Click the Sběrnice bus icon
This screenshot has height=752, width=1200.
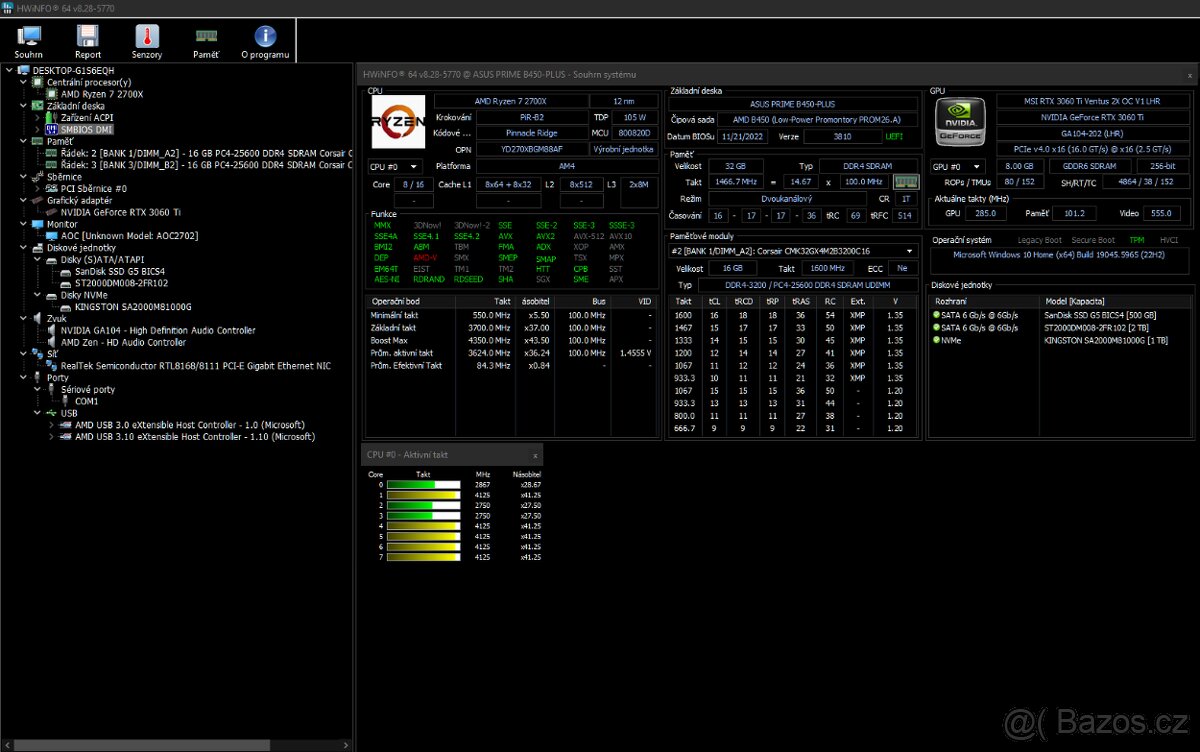(x=38, y=176)
